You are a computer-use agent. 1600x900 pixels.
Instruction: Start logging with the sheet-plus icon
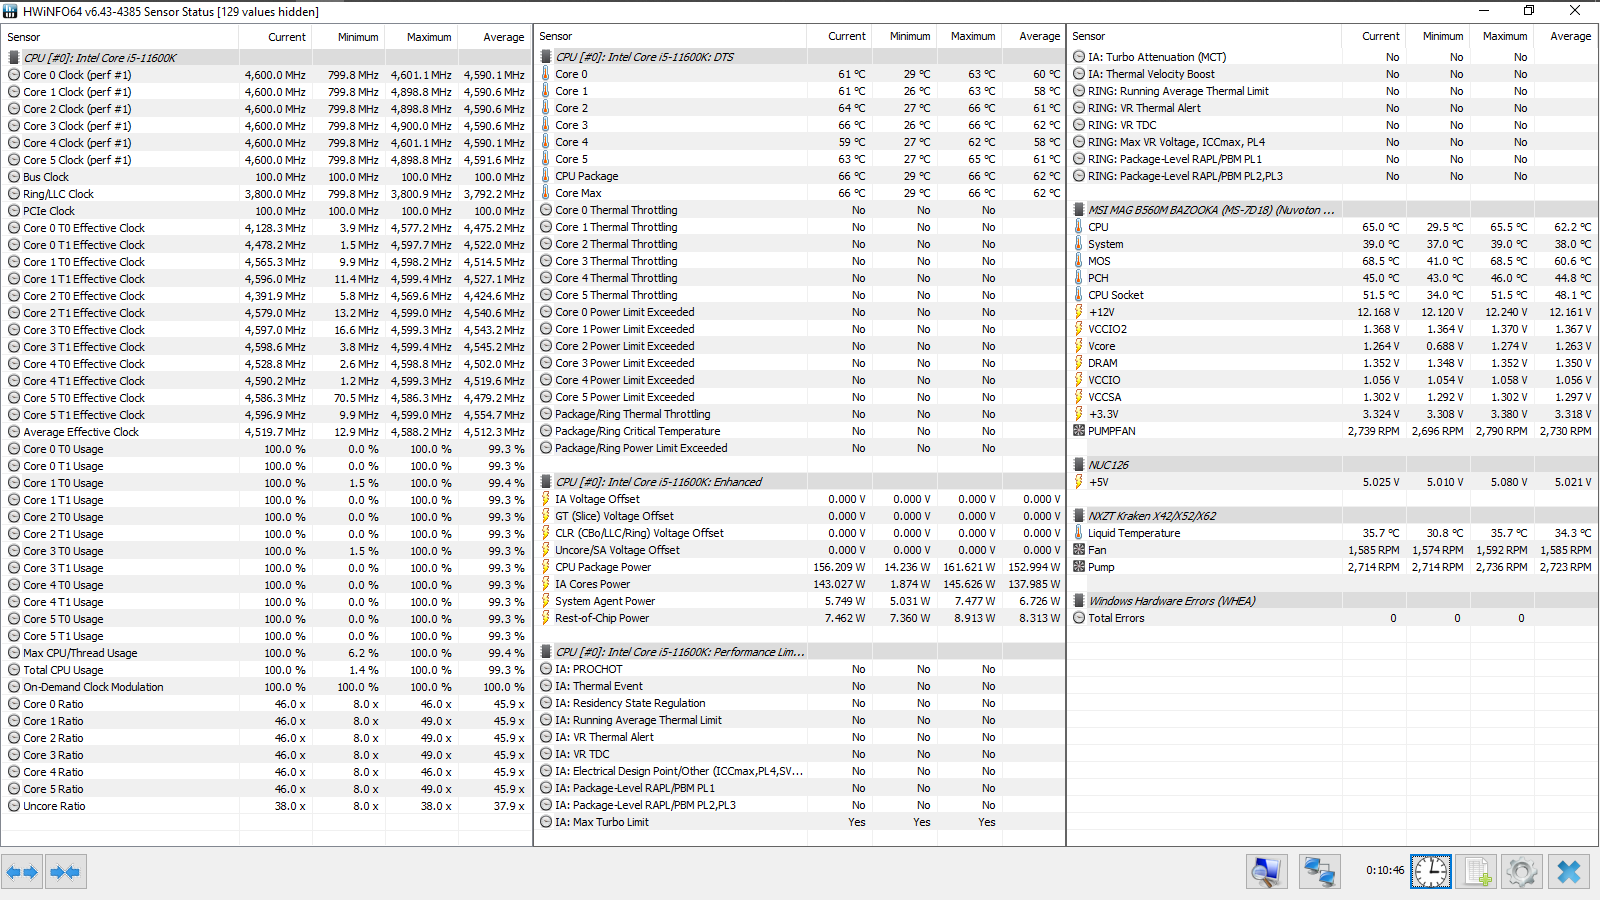coord(1476,872)
